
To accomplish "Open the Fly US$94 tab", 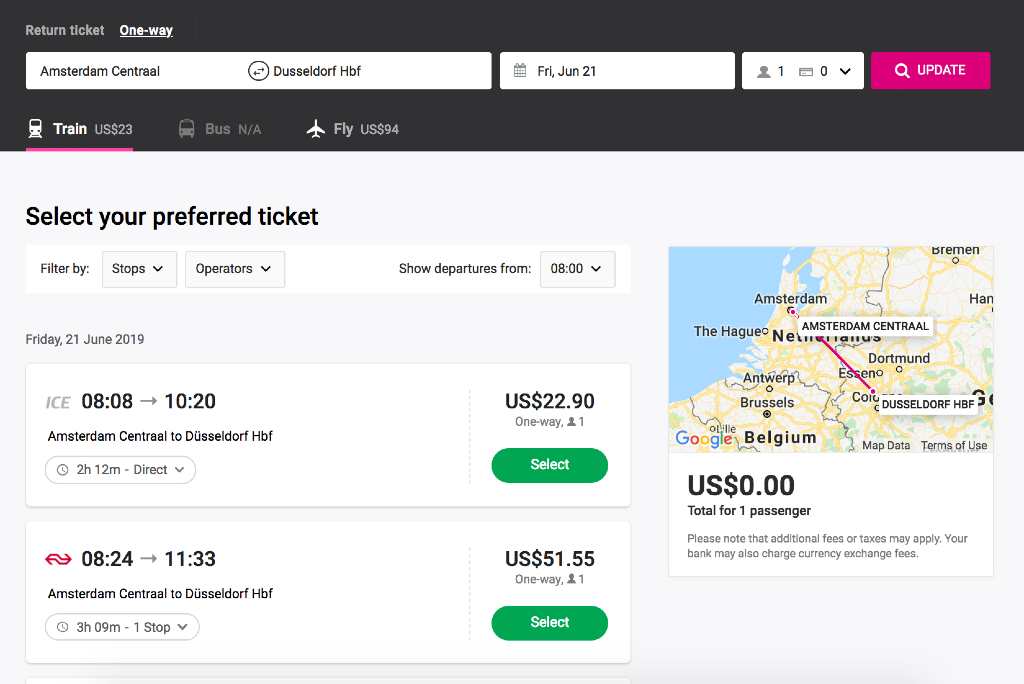I will tap(353, 129).
